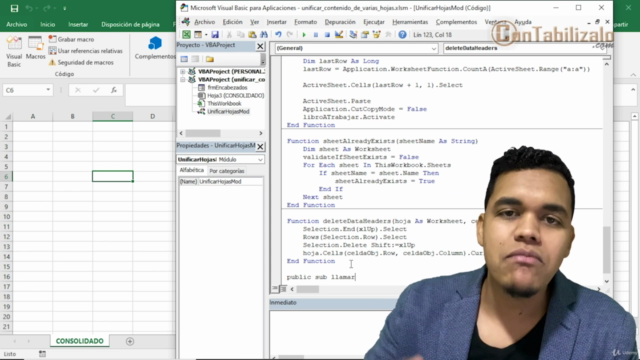Open Find with the binoculars icon
640x360 pixels.
[264, 35]
